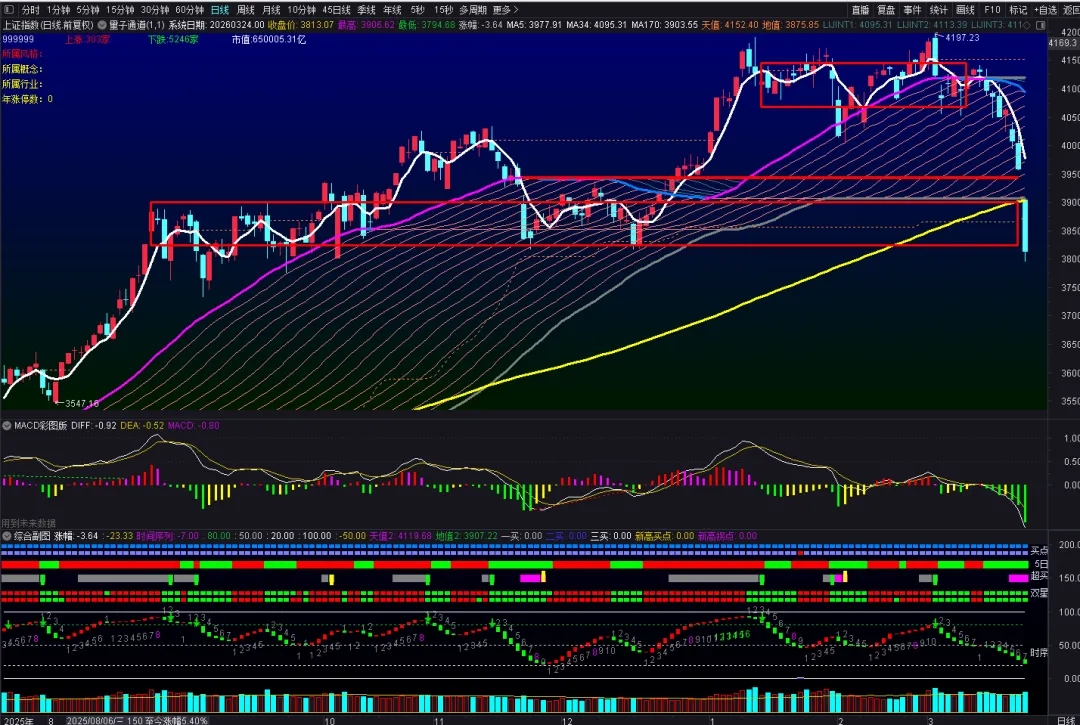Click the DEA: -0.52 value

[x=143, y=425]
